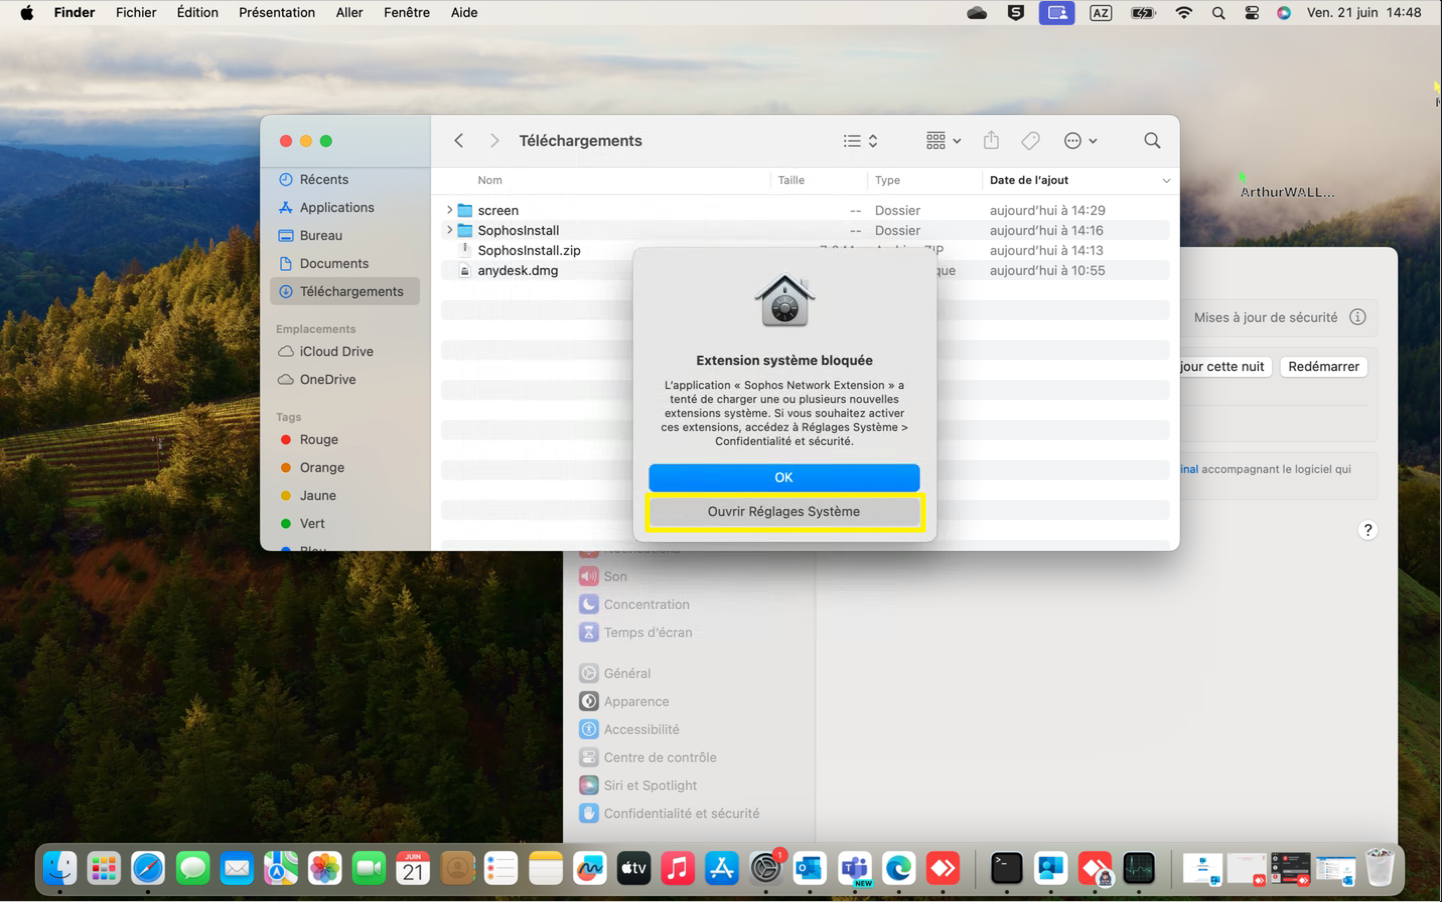Expand the SophosInstall folder disclosure triangle

[x=449, y=230]
